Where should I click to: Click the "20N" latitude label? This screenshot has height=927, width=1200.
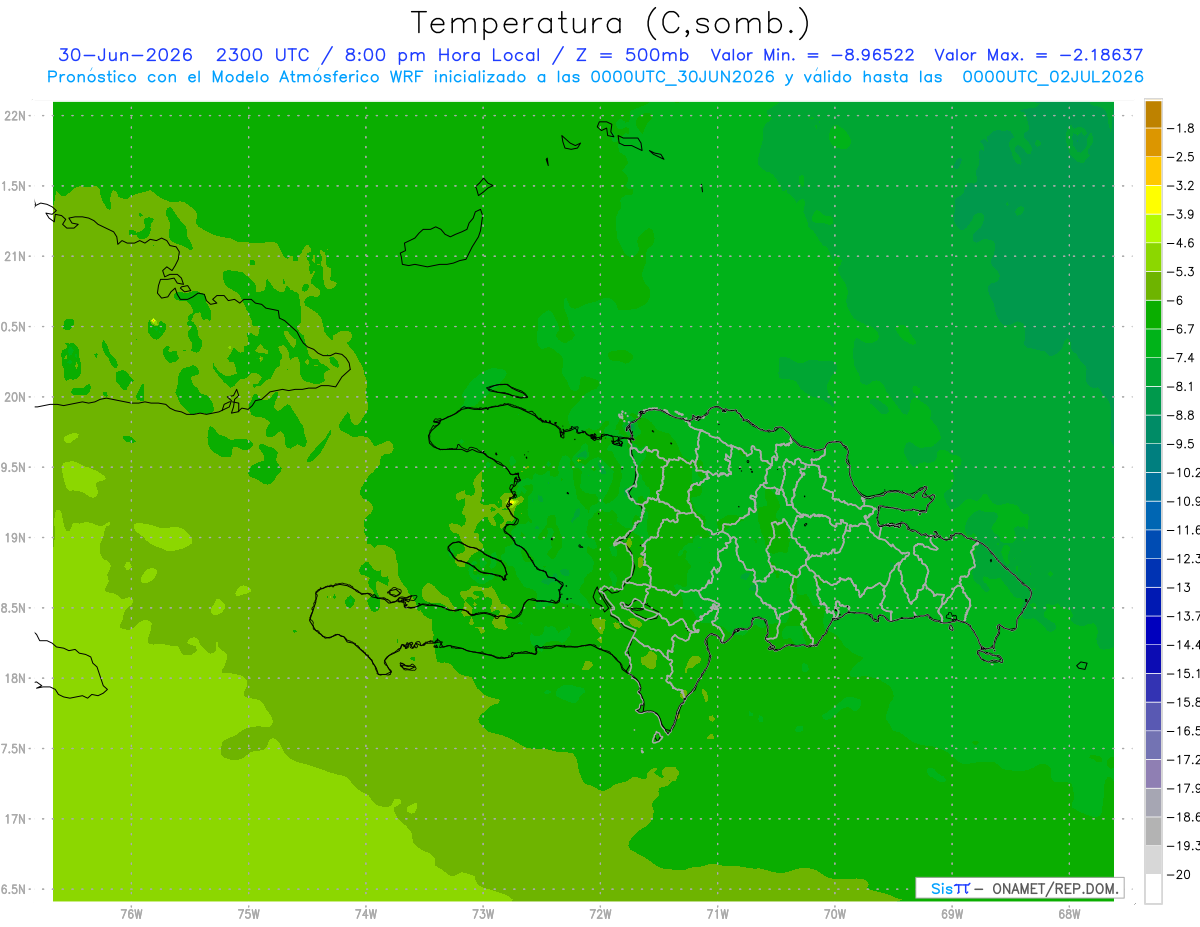17,397
